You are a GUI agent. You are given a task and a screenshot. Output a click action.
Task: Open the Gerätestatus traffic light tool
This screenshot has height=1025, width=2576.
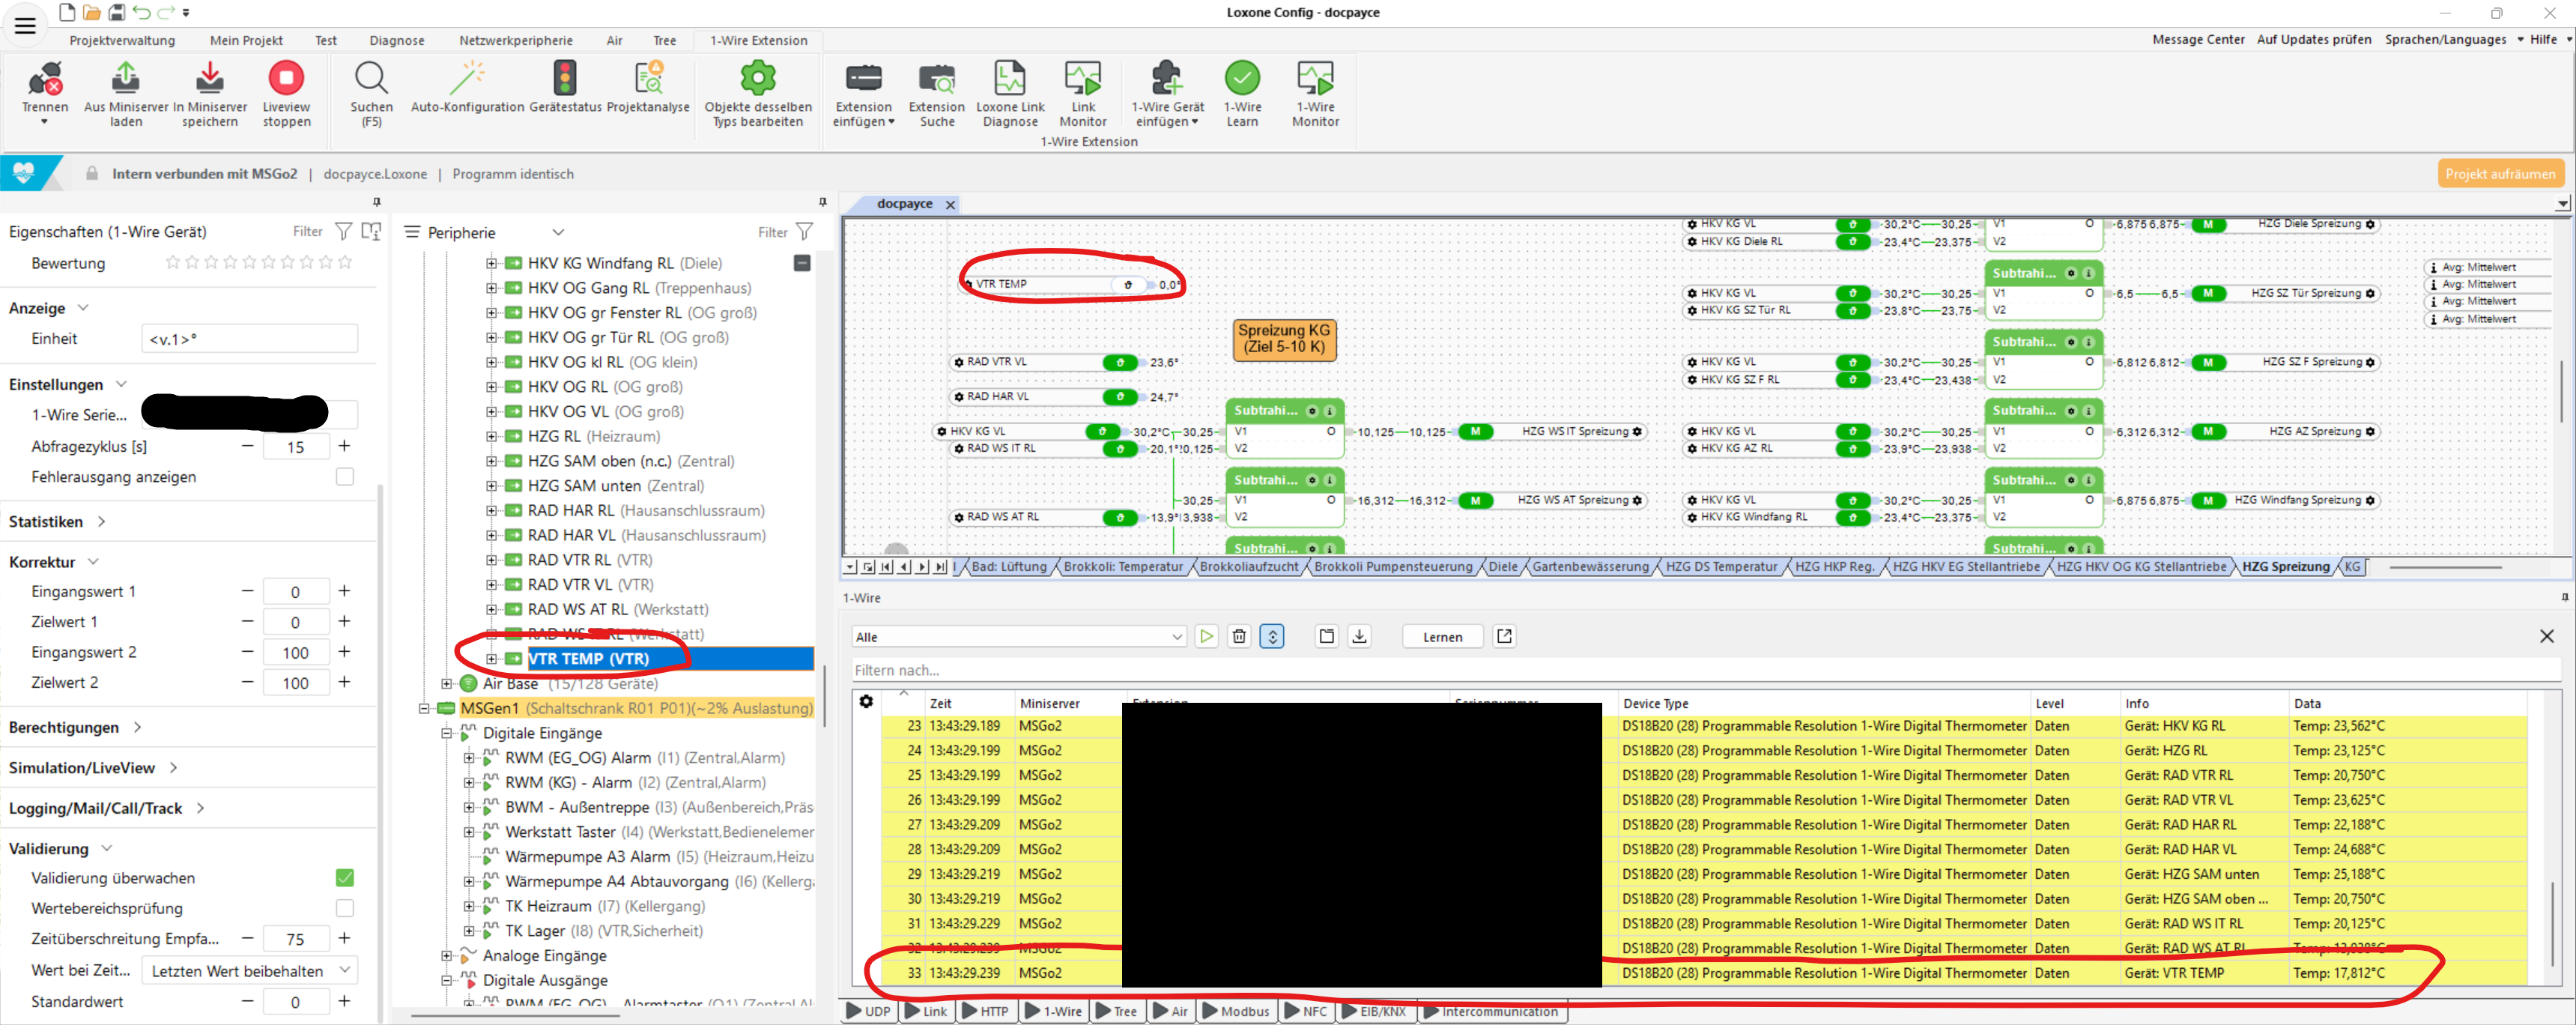565,79
